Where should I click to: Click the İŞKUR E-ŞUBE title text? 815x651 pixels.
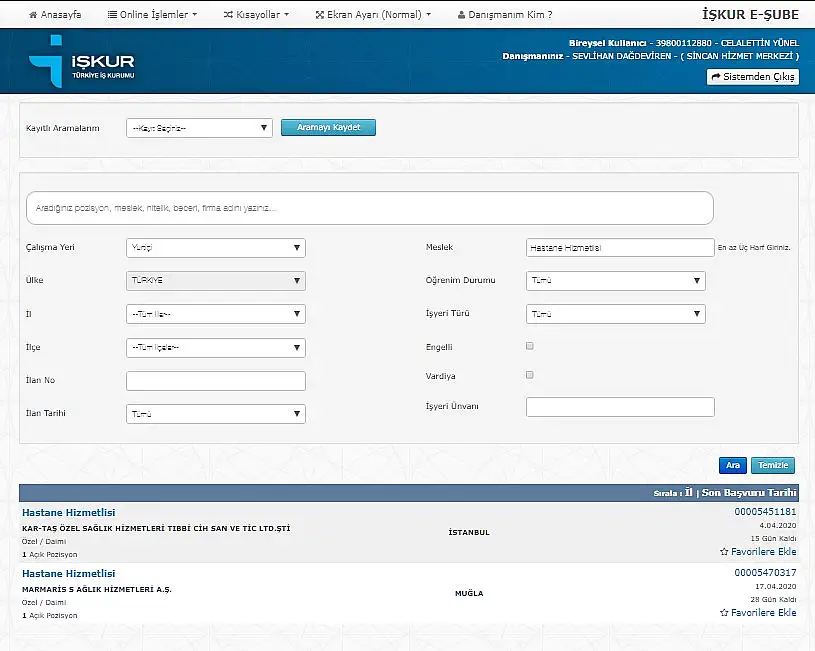(750, 15)
